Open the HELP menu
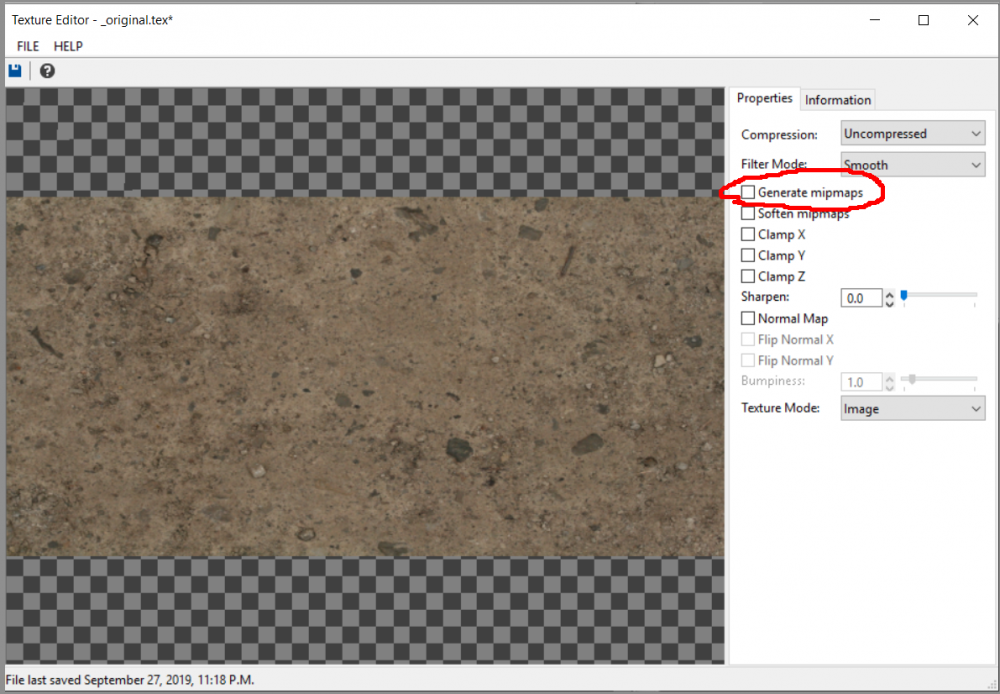The height and width of the screenshot is (694, 1000). pyautogui.click(x=68, y=46)
